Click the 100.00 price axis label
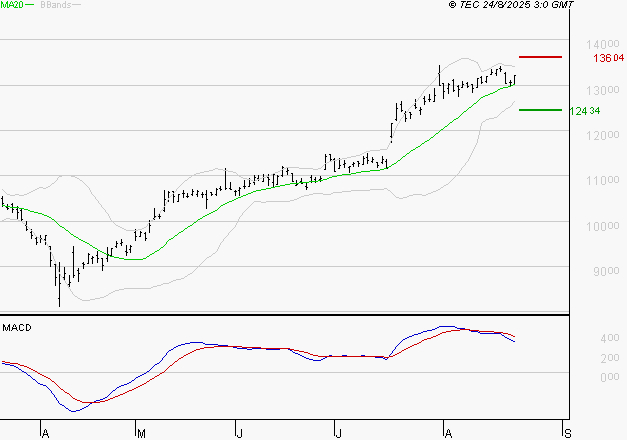The image size is (627, 440). pyautogui.click(x=603, y=226)
